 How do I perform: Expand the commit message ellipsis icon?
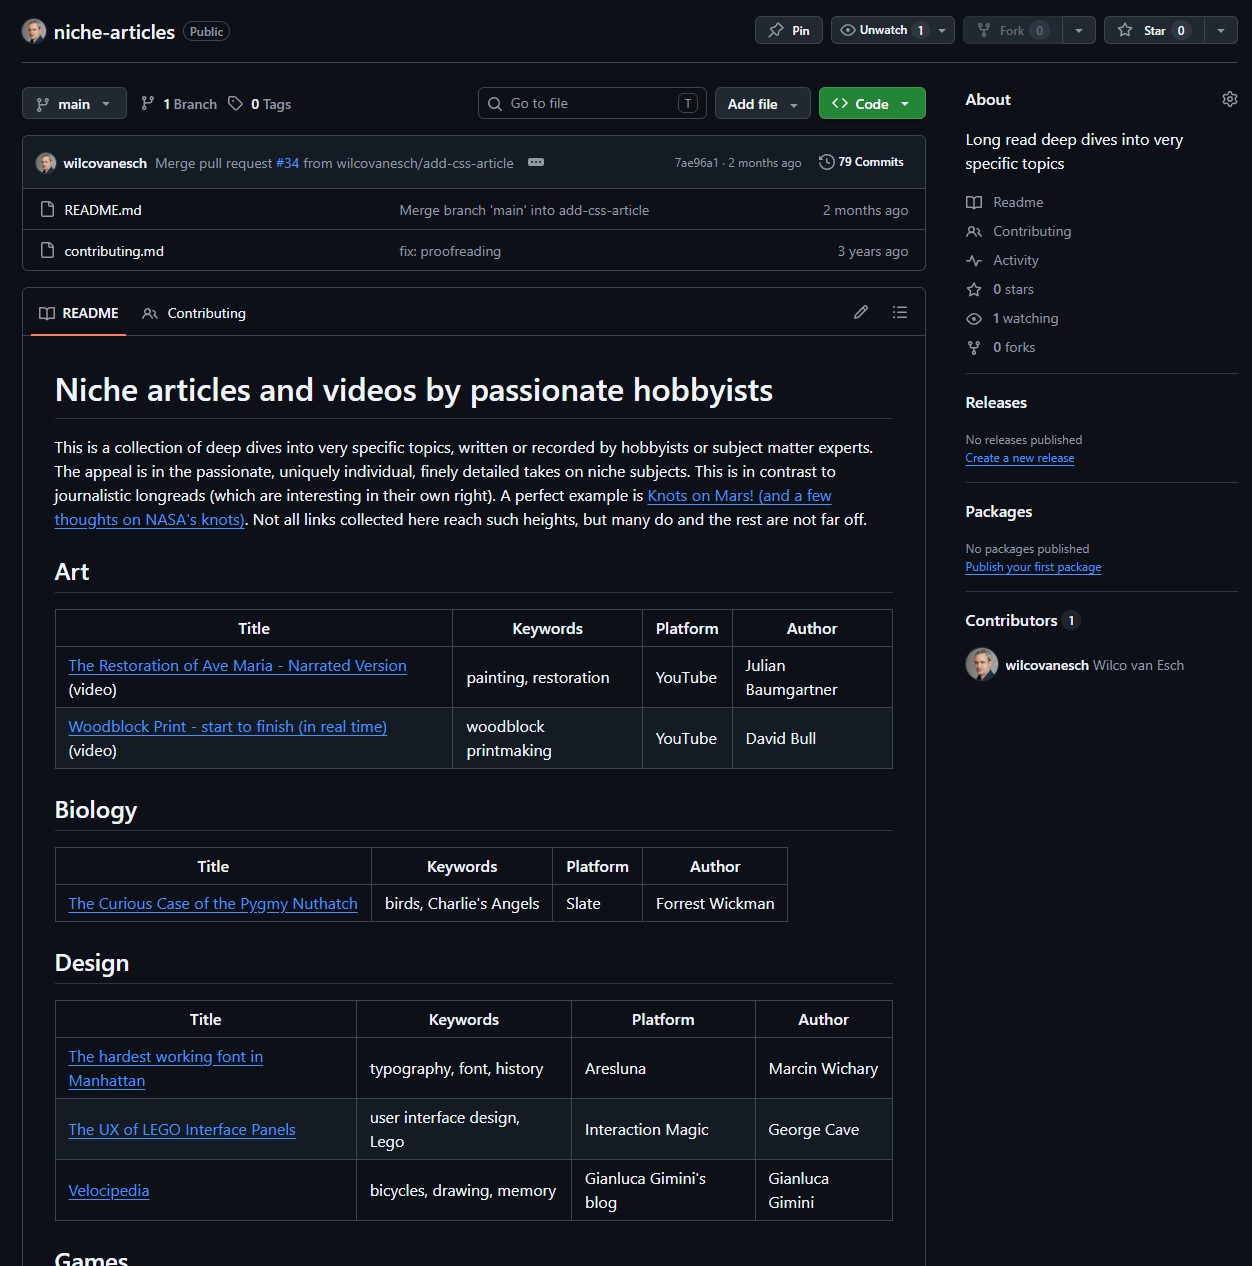536,162
